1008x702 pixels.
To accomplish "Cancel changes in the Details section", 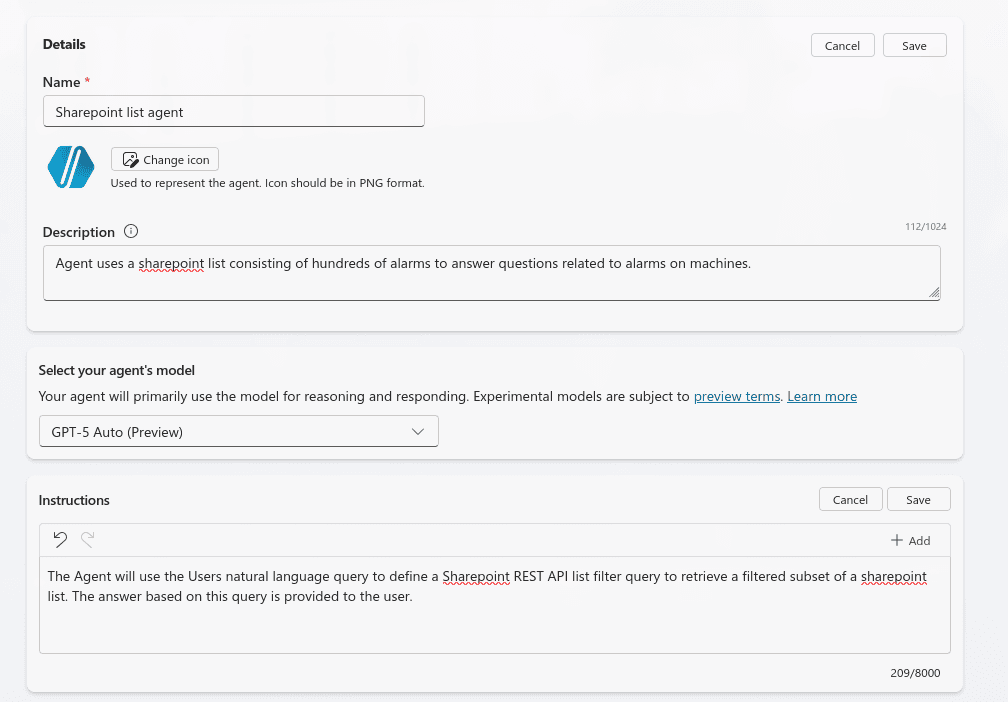I will point(842,46).
